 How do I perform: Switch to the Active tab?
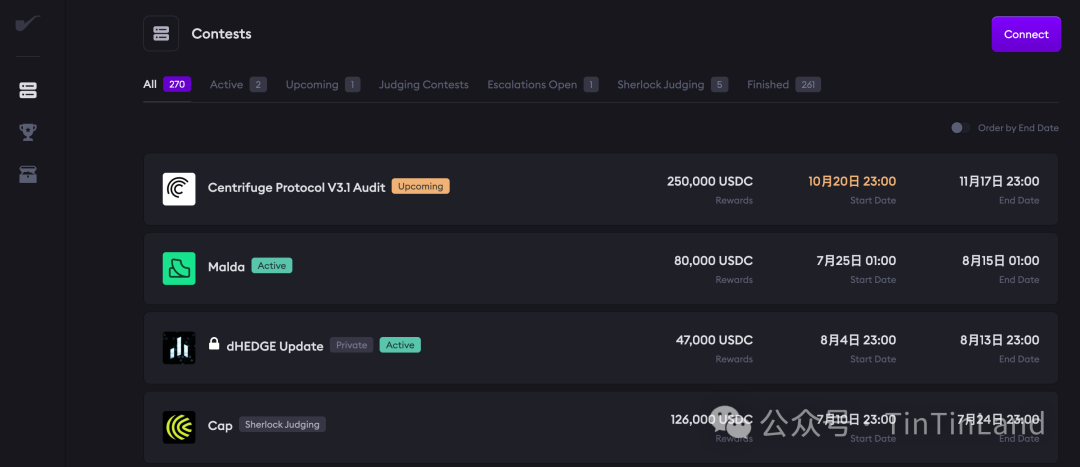coord(238,85)
